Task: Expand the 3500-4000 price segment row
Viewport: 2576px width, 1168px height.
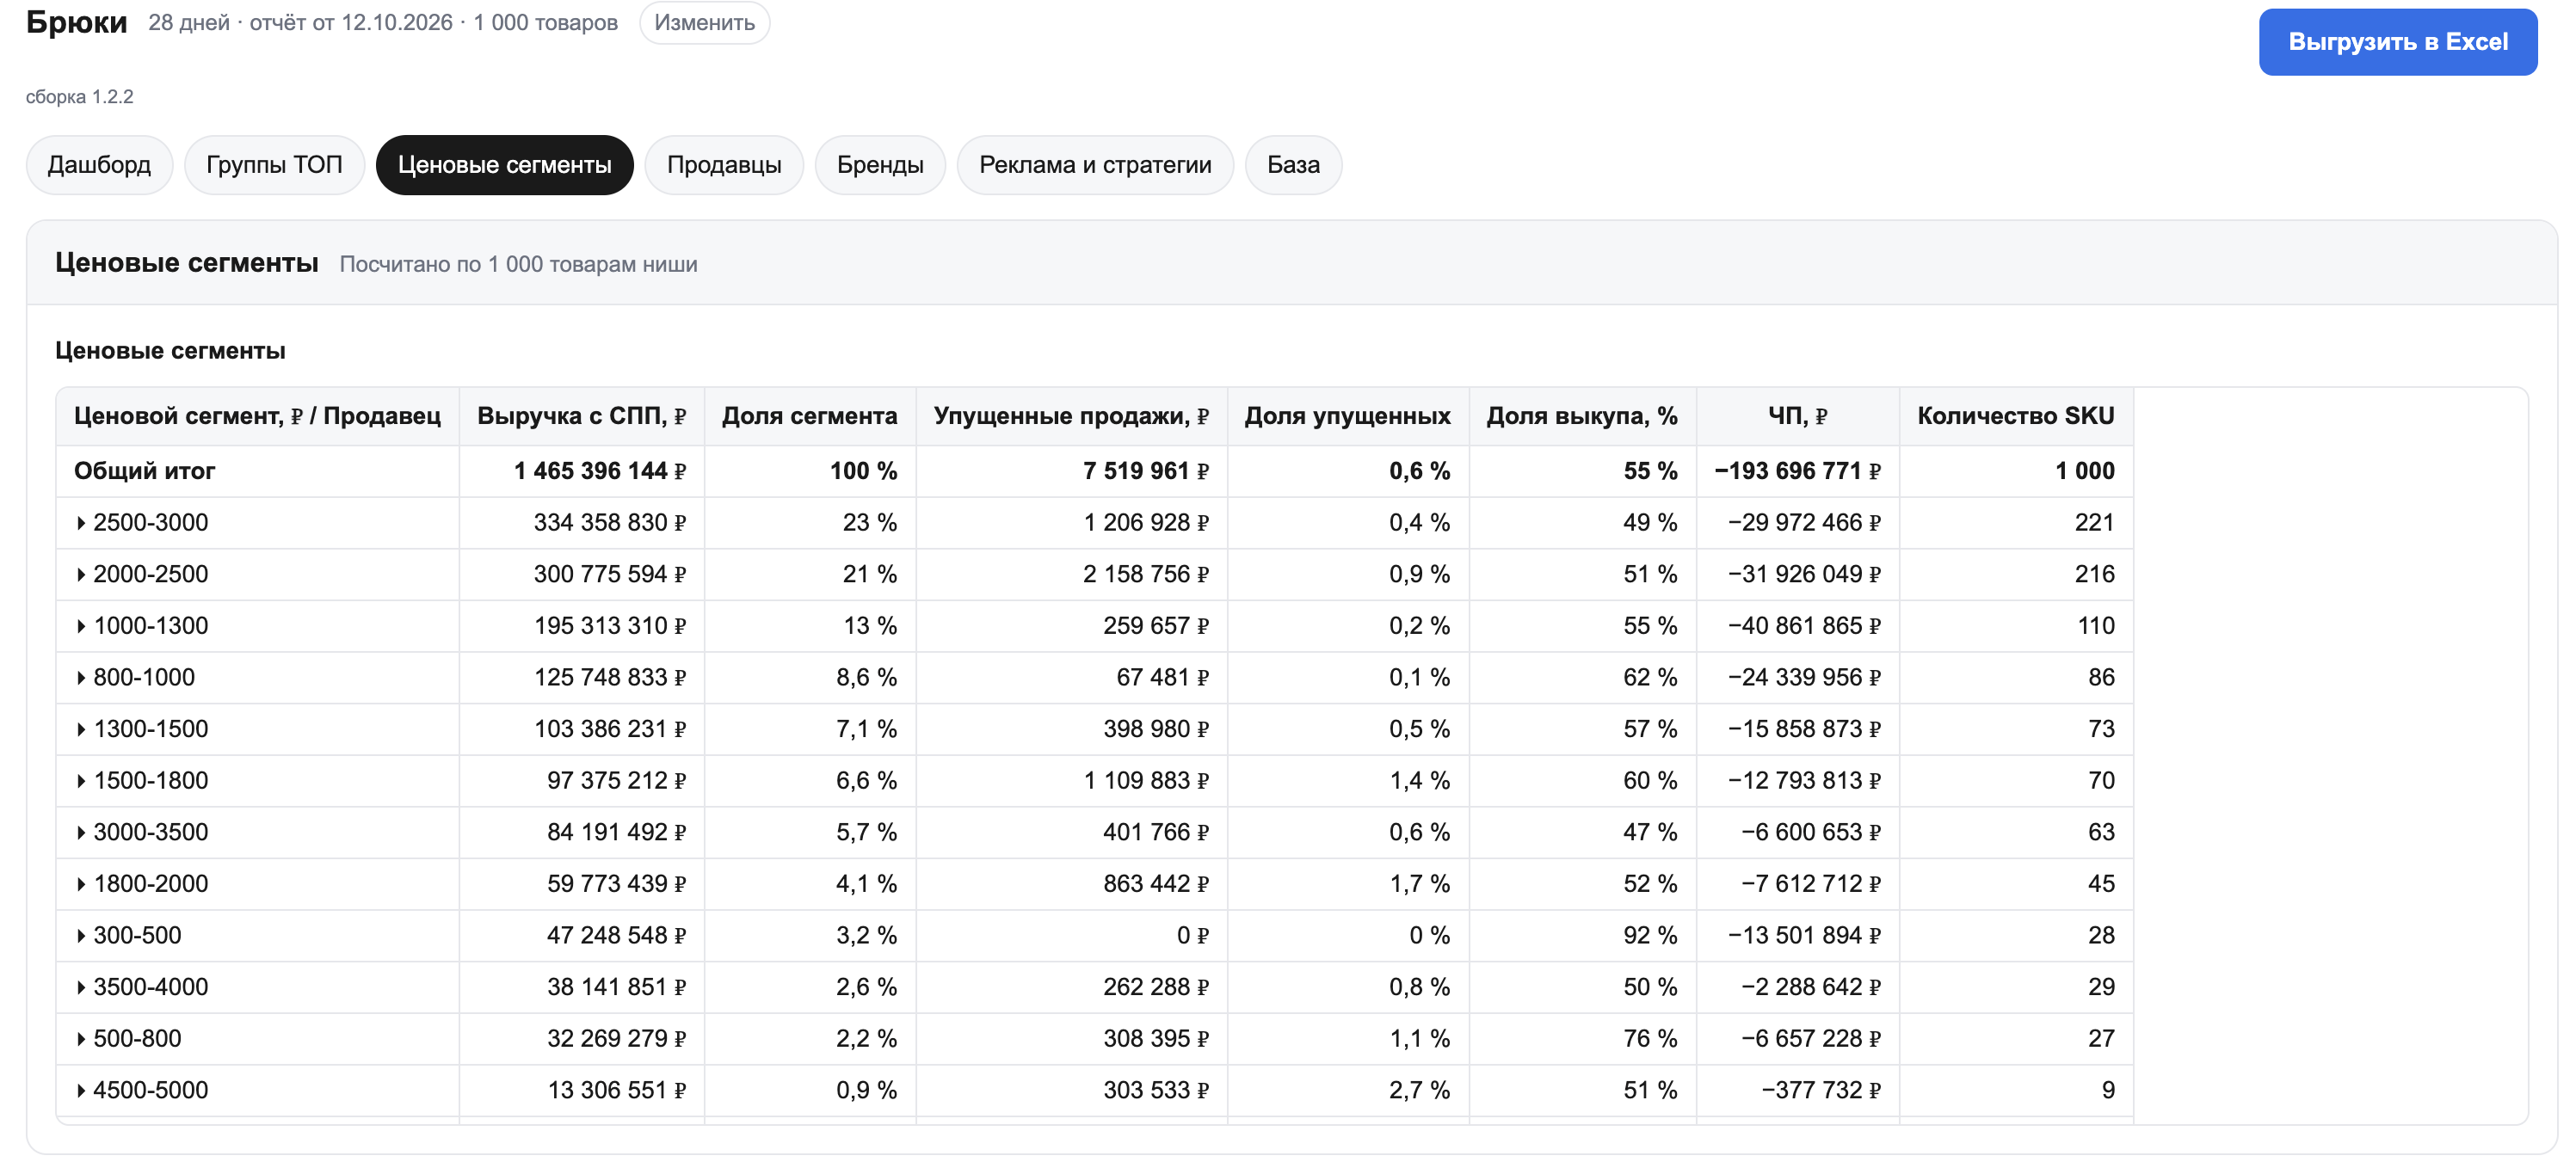Action: [x=81, y=988]
